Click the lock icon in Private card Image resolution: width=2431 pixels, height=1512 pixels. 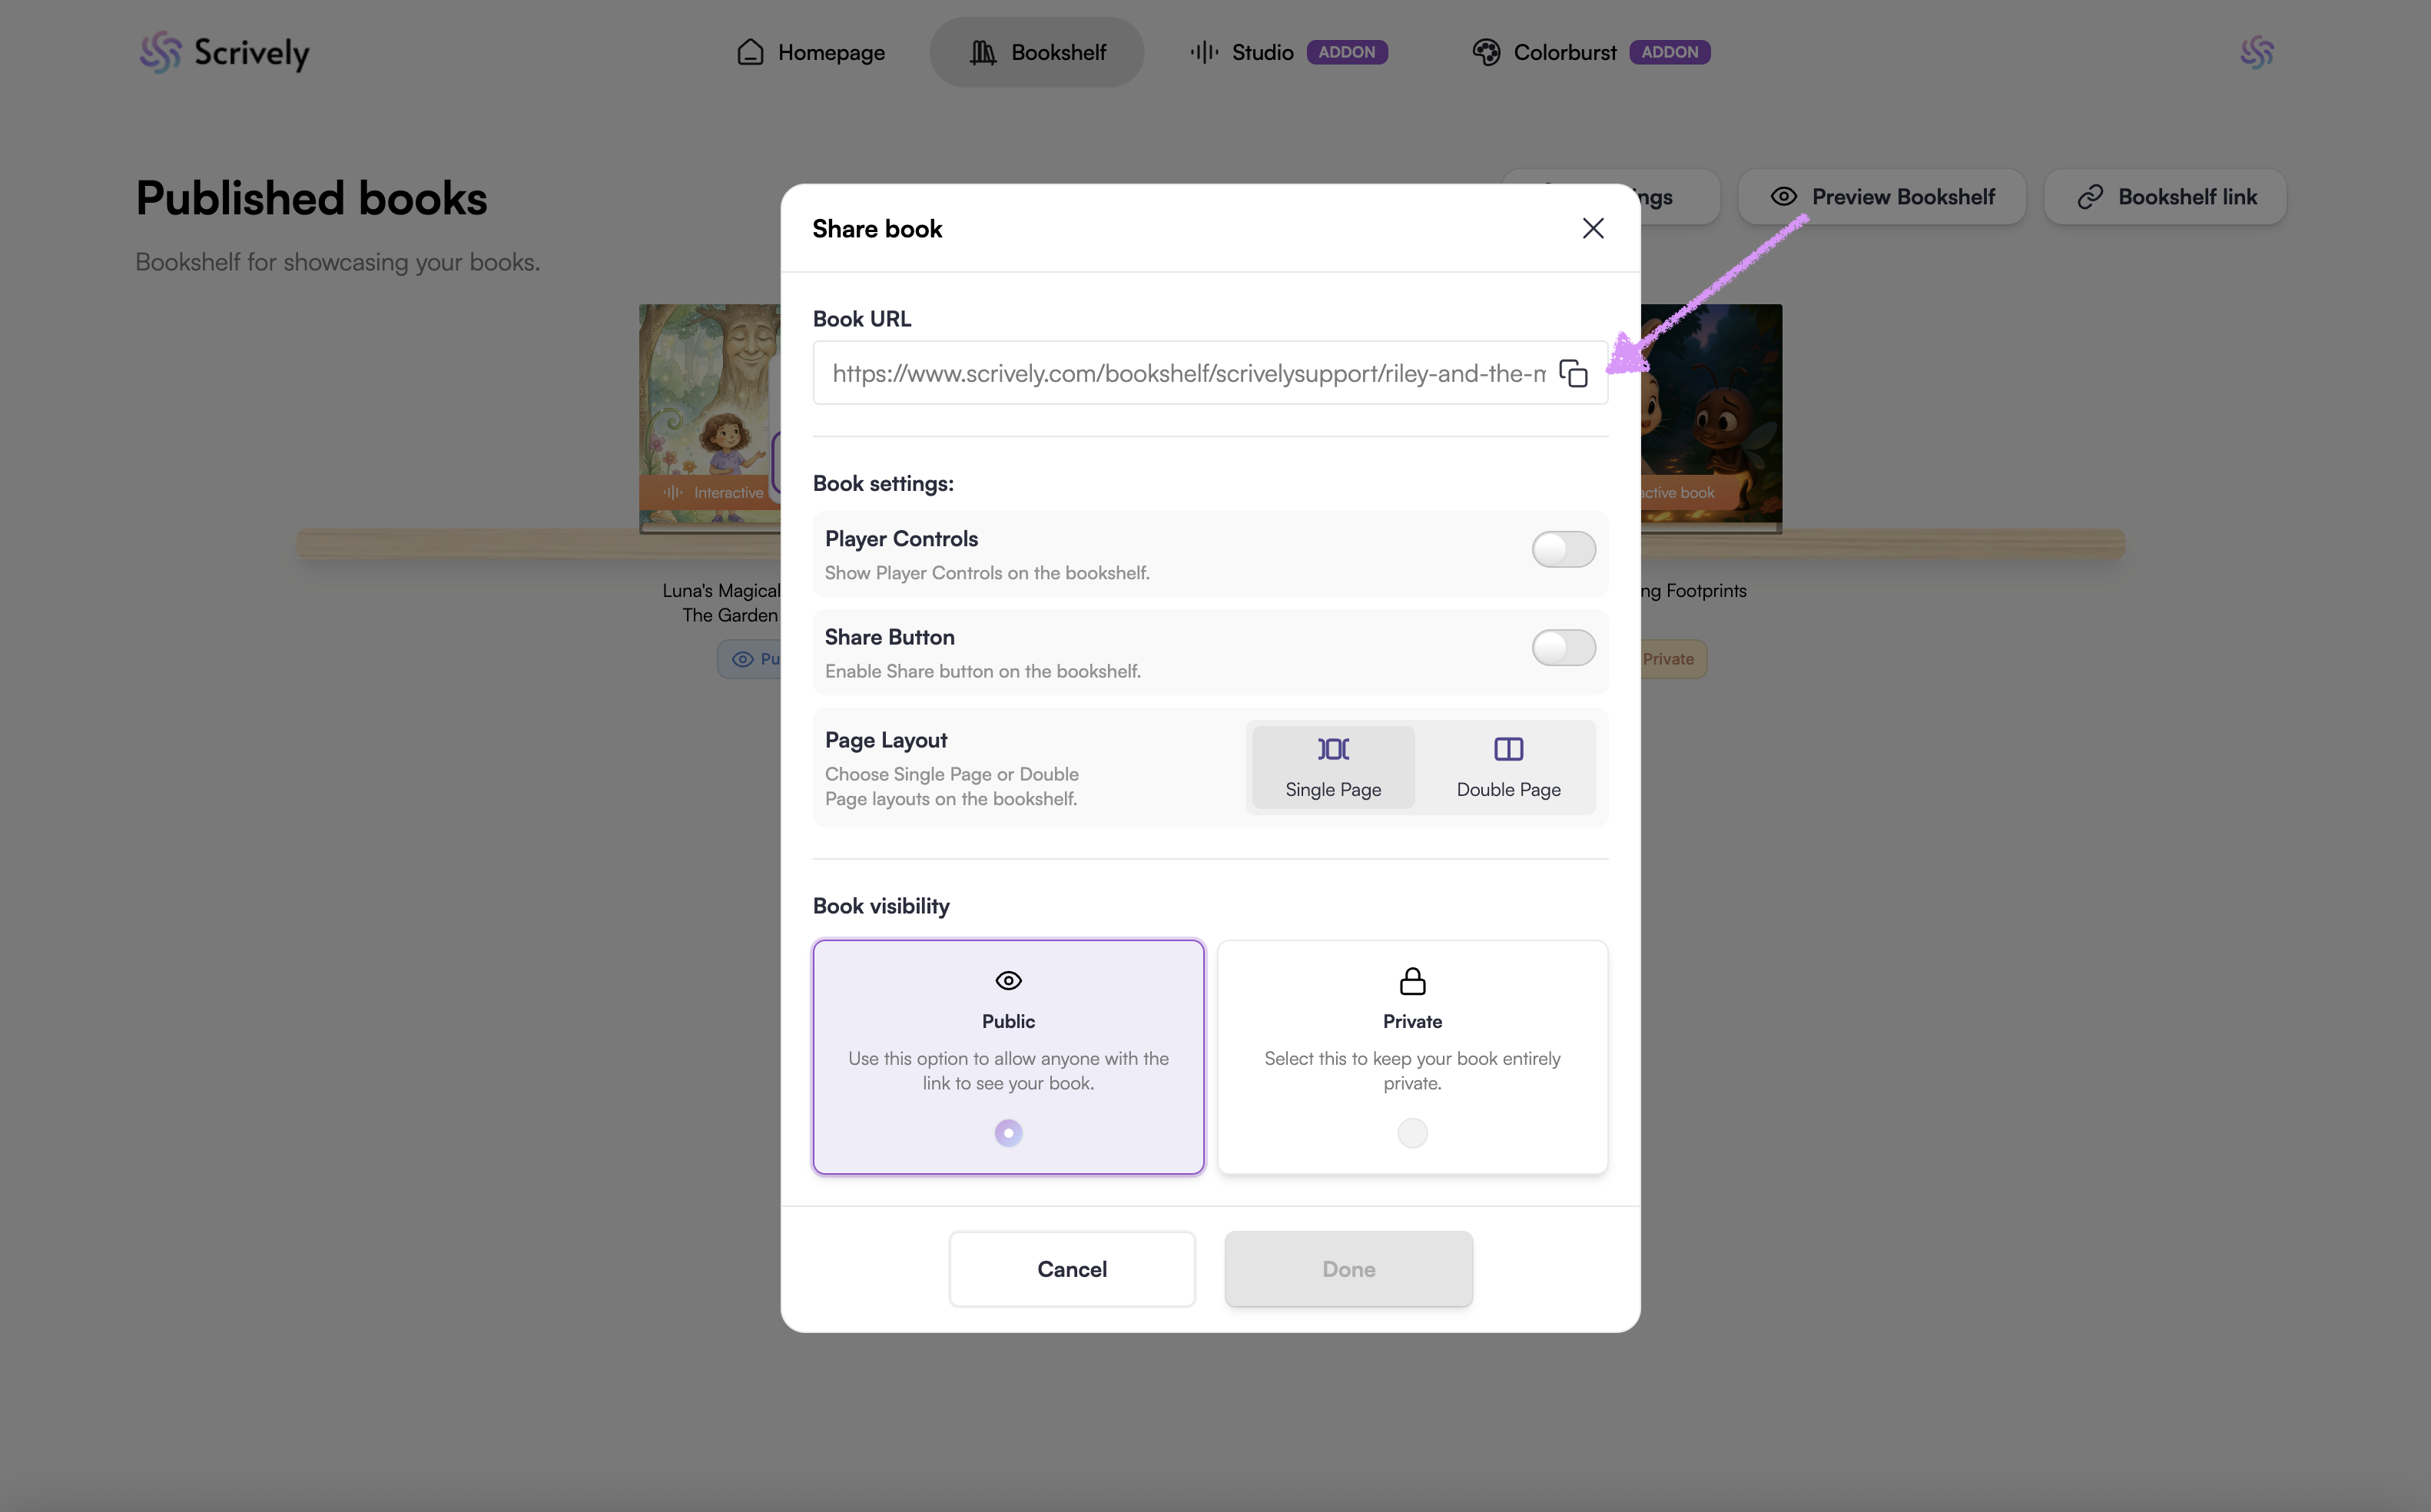pos(1412,981)
